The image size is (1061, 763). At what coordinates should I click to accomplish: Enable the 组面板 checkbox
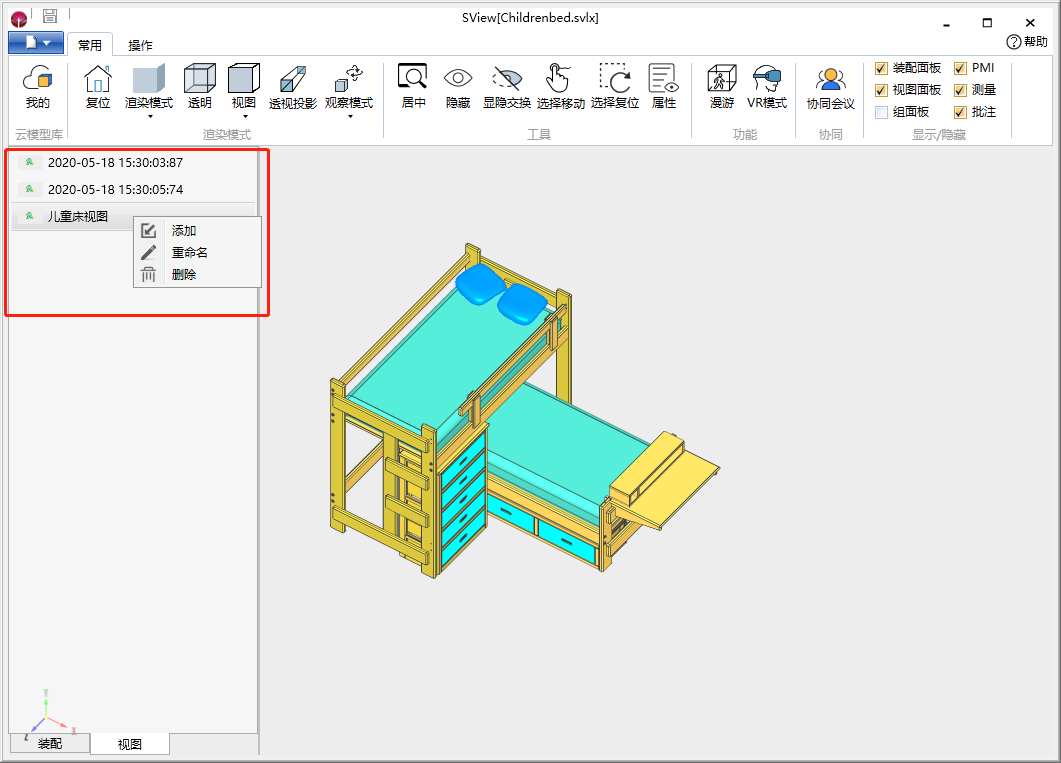pyautogui.click(x=881, y=112)
